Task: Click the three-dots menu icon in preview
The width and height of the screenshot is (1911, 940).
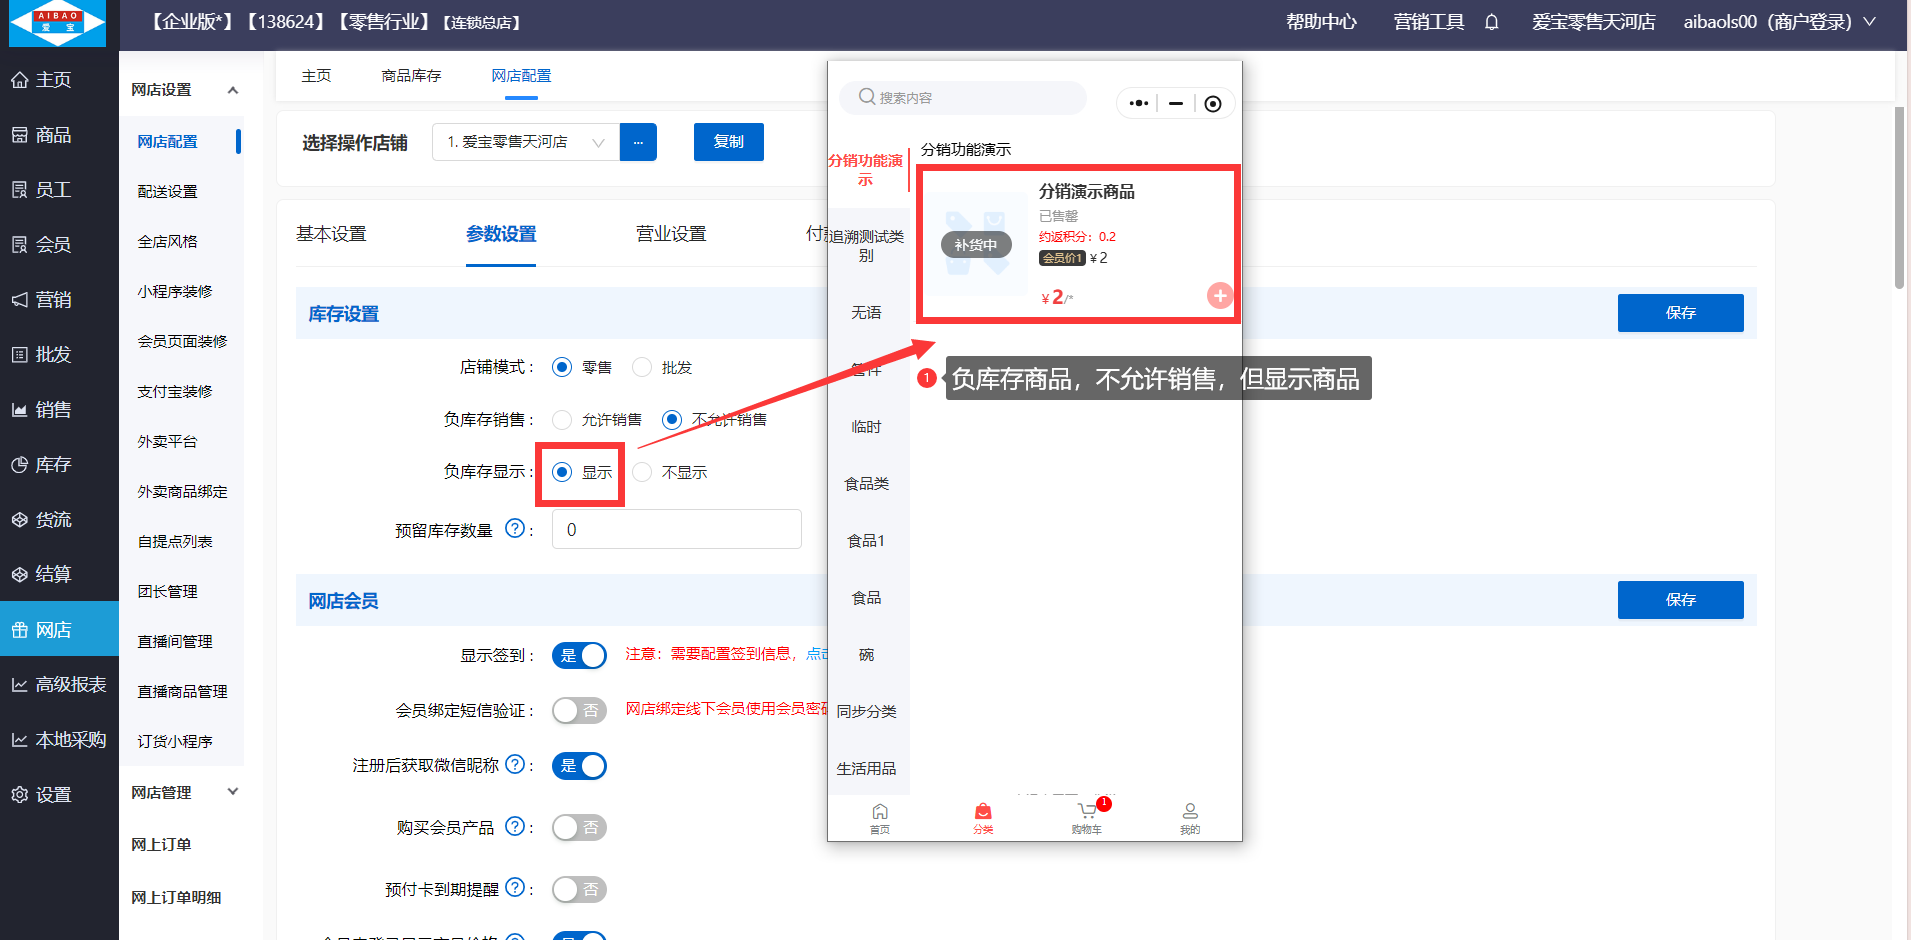Action: (1138, 103)
